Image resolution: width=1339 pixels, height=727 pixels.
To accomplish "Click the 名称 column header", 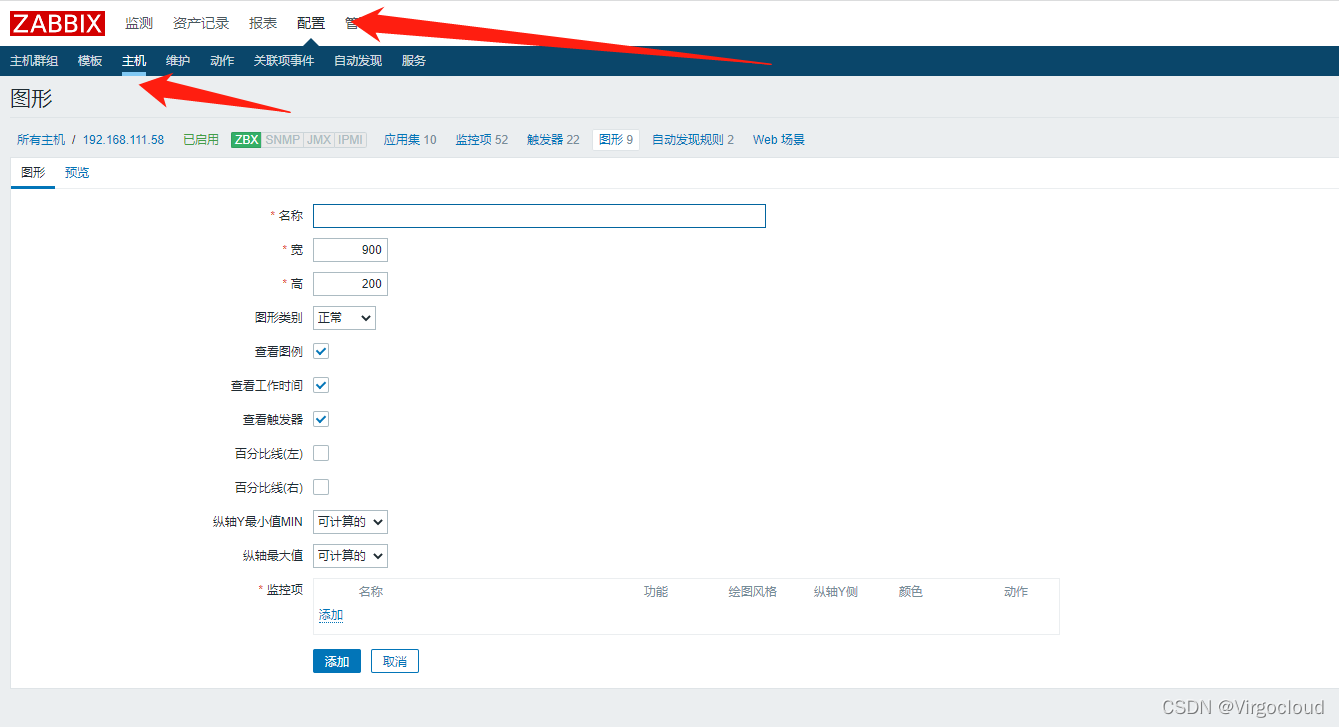I will click(x=371, y=592).
